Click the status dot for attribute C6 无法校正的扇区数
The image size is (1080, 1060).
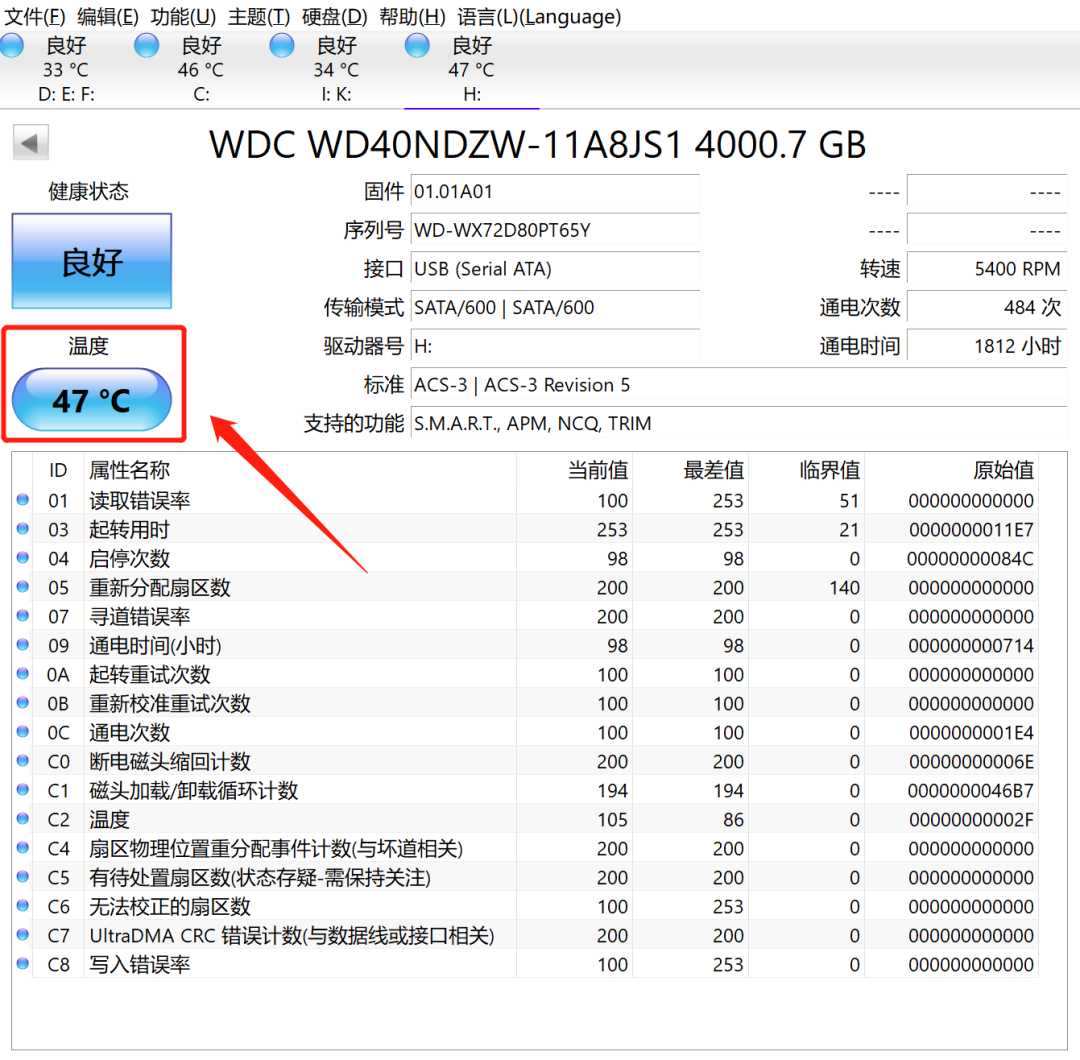tap(23, 905)
